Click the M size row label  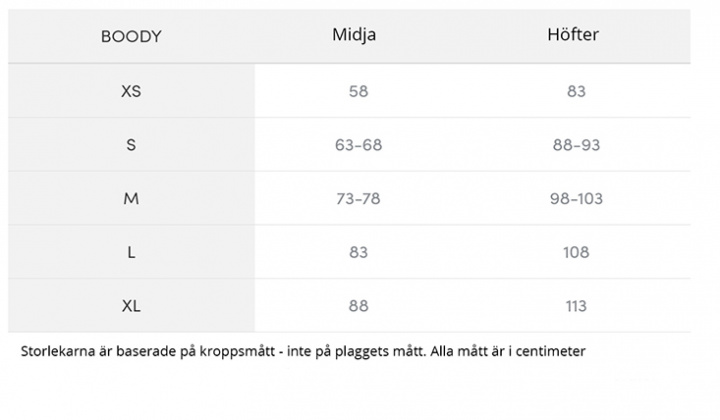(131, 198)
